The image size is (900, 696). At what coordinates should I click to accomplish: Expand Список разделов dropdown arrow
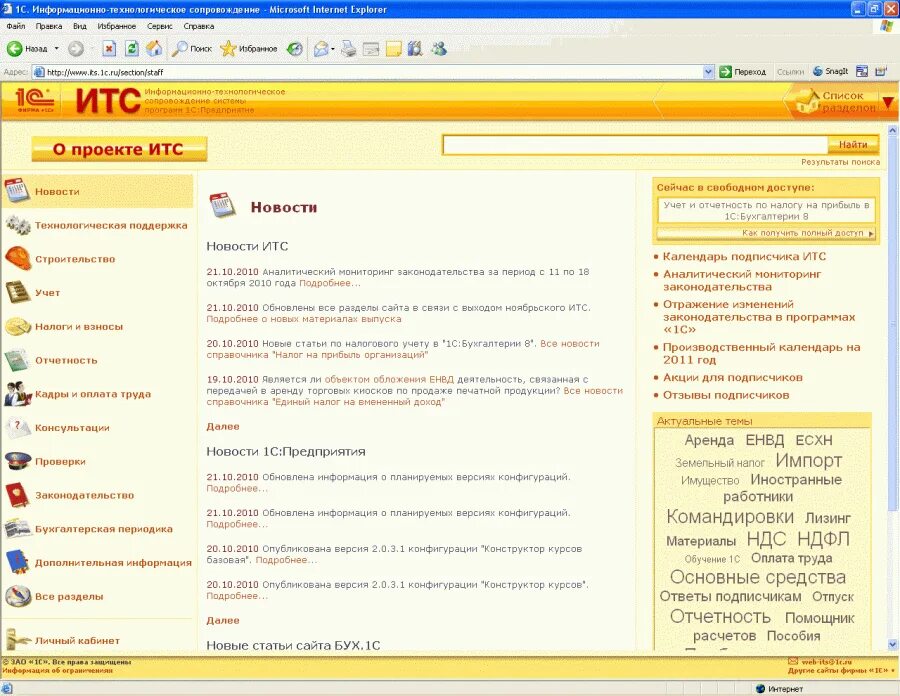[x=888, y=103]
